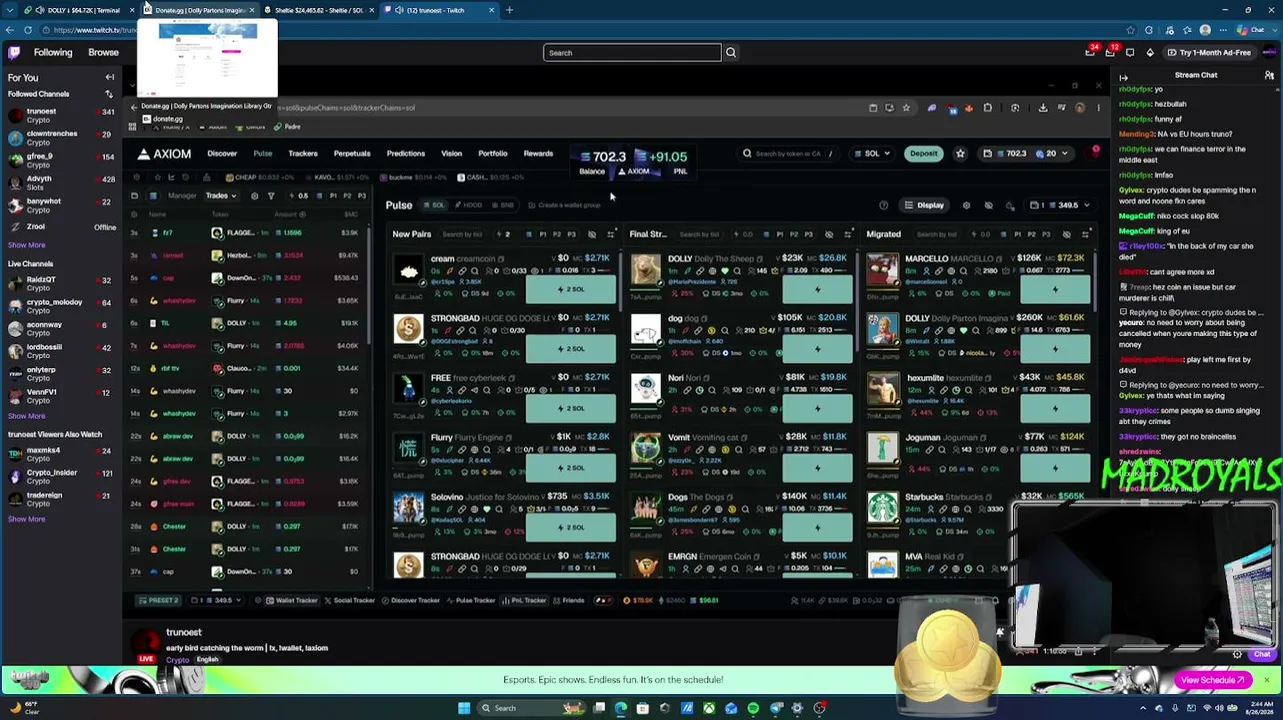Open DOLLY Dolly The Sheep token image
Image resolution: width=1283 pixels, height=720 pixels.
coord(645,271)
